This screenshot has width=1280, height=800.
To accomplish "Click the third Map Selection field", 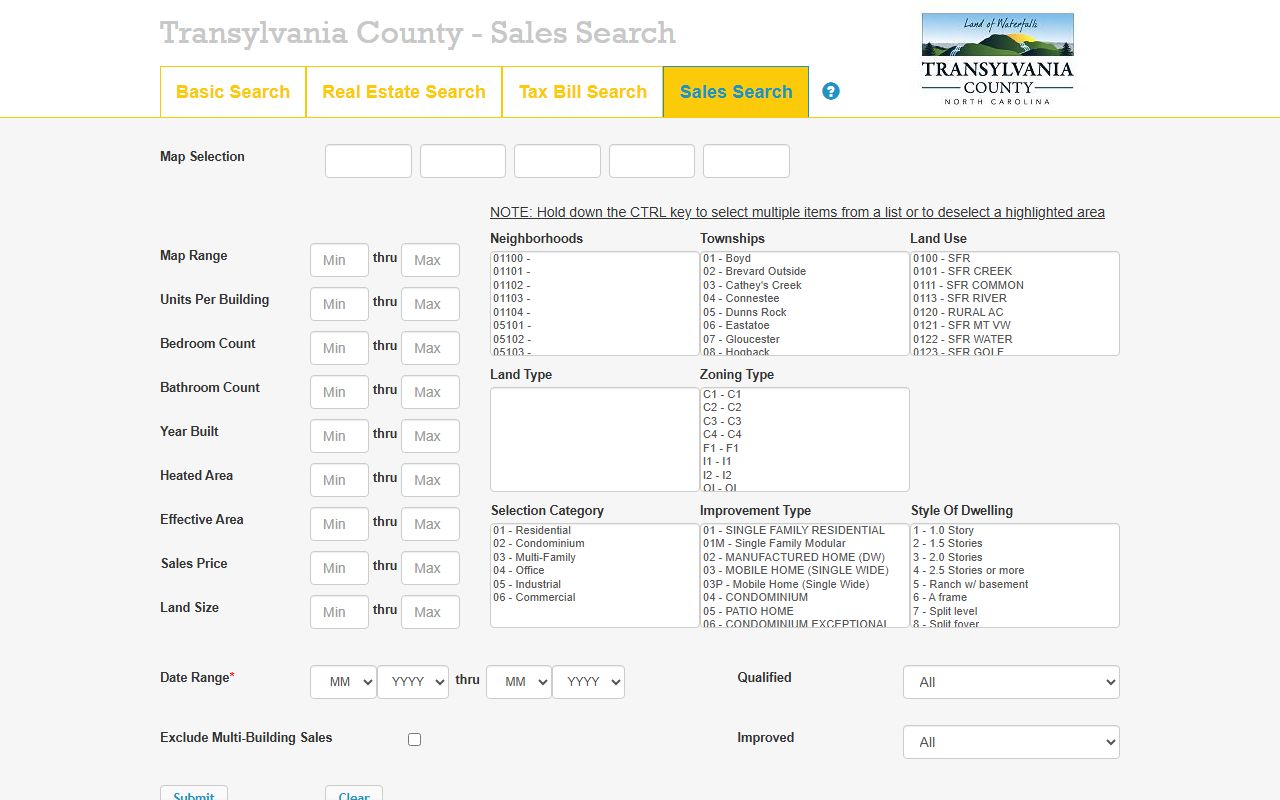I will 557,161.
